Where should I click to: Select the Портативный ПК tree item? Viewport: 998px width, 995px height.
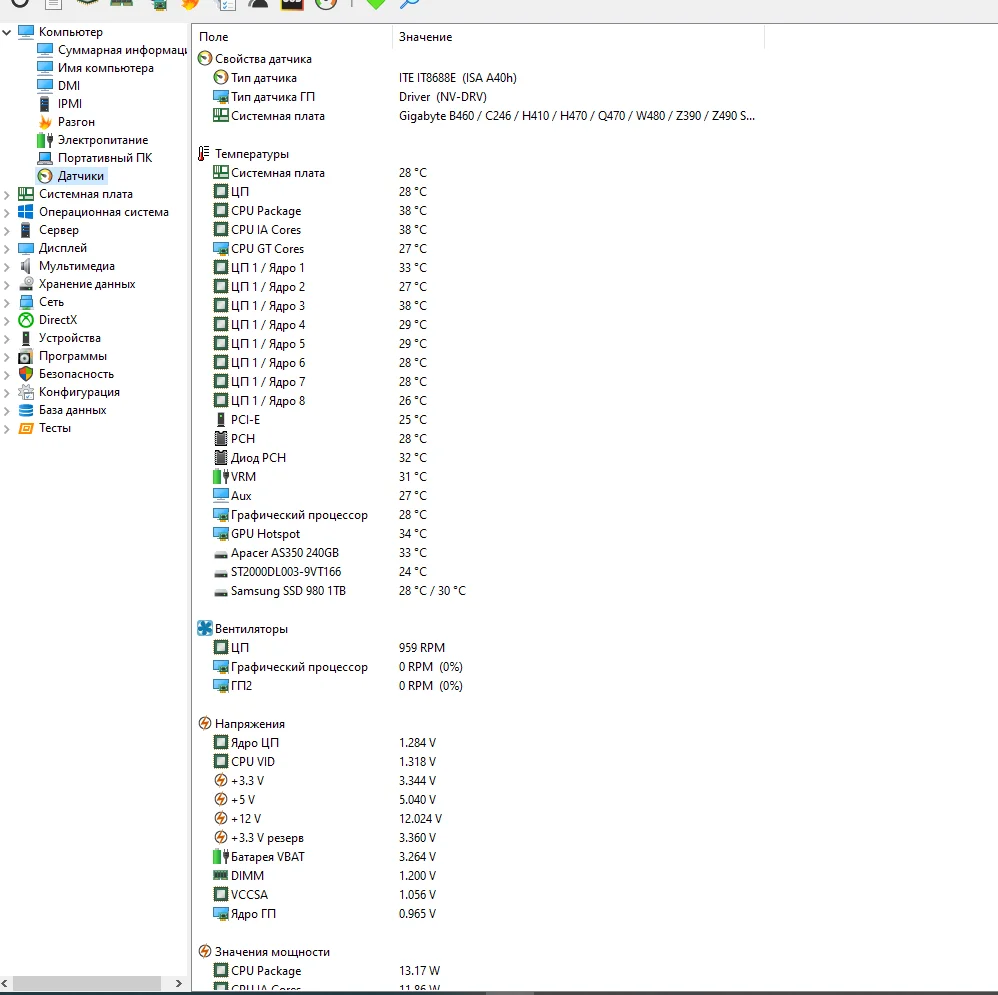[104, 158]
